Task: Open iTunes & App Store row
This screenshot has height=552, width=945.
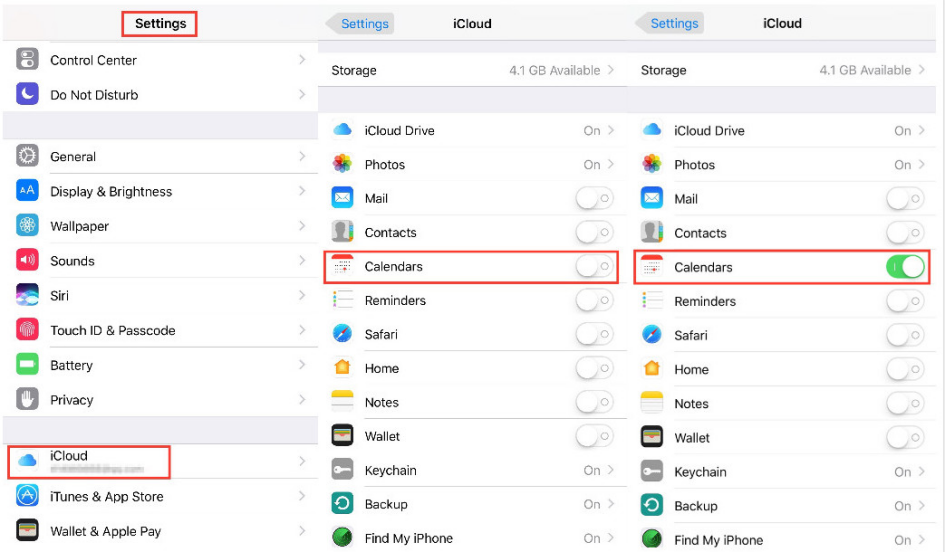Action: [160, 496]
